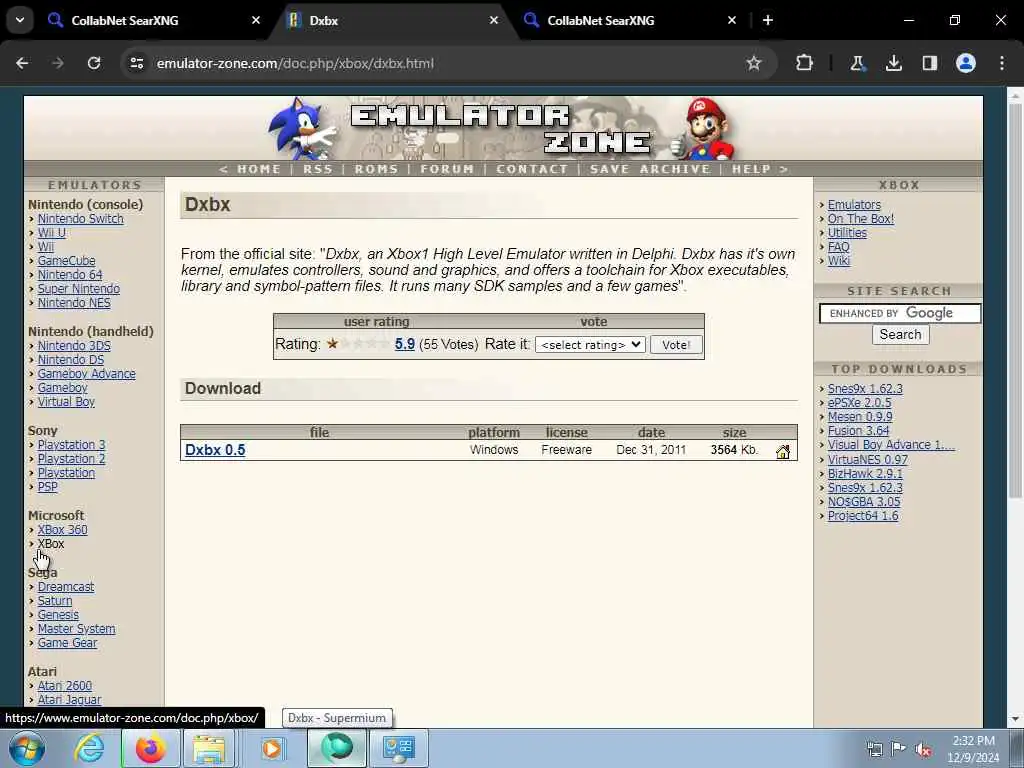
Task: Click the page vertical scrollbar thumb
Action: [x=1014, y=300]
